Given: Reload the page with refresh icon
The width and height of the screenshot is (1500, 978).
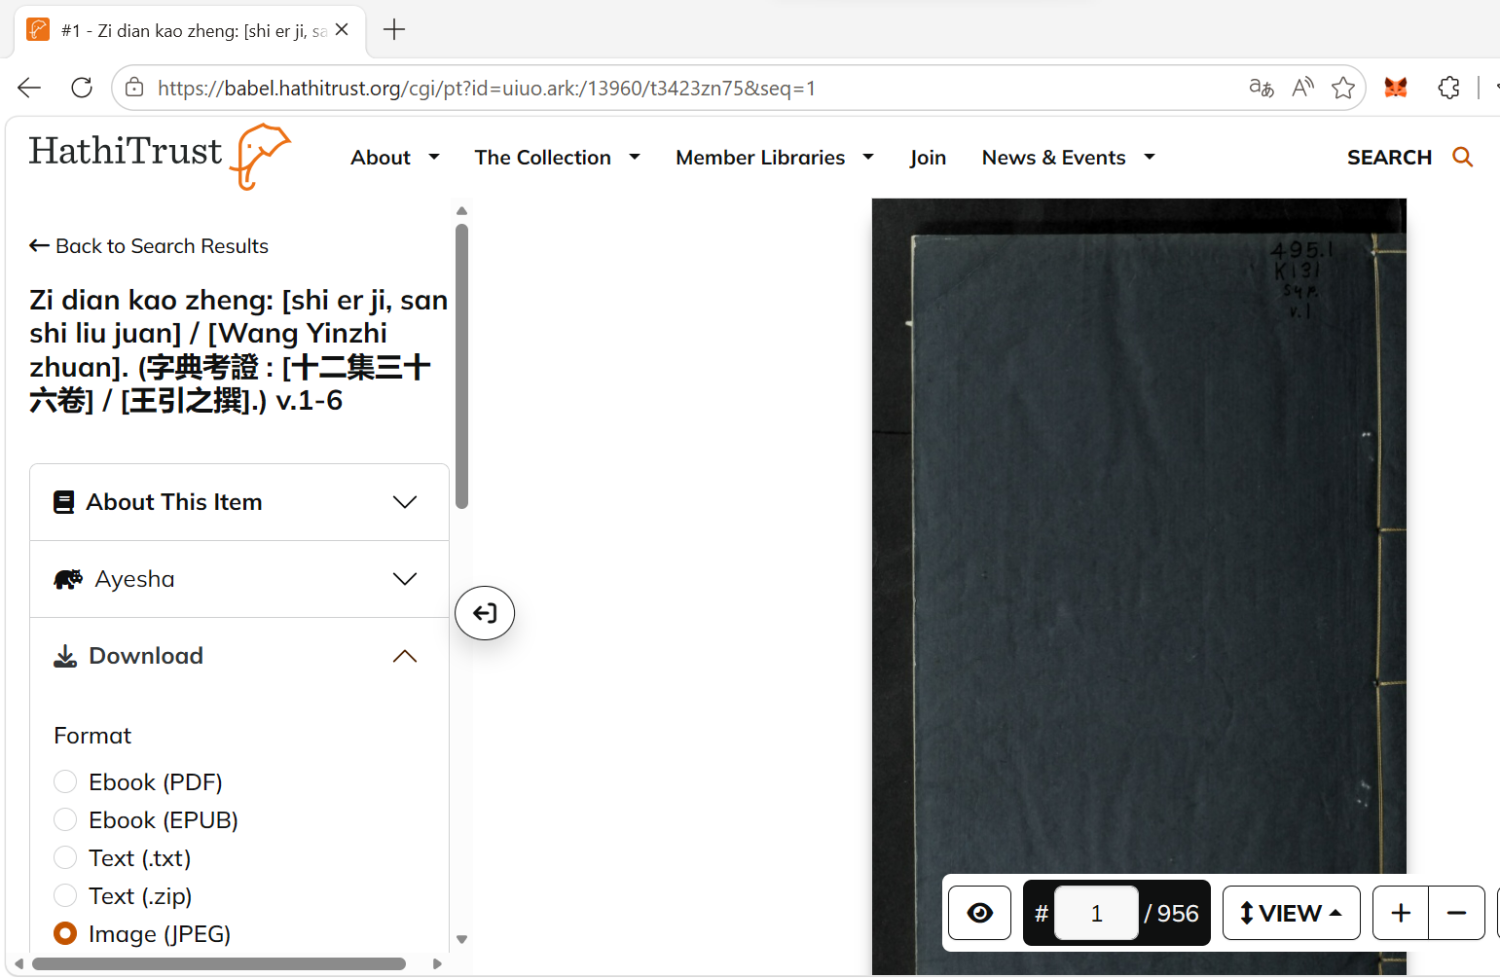Looking at the screenshot, I should [82, 88].
